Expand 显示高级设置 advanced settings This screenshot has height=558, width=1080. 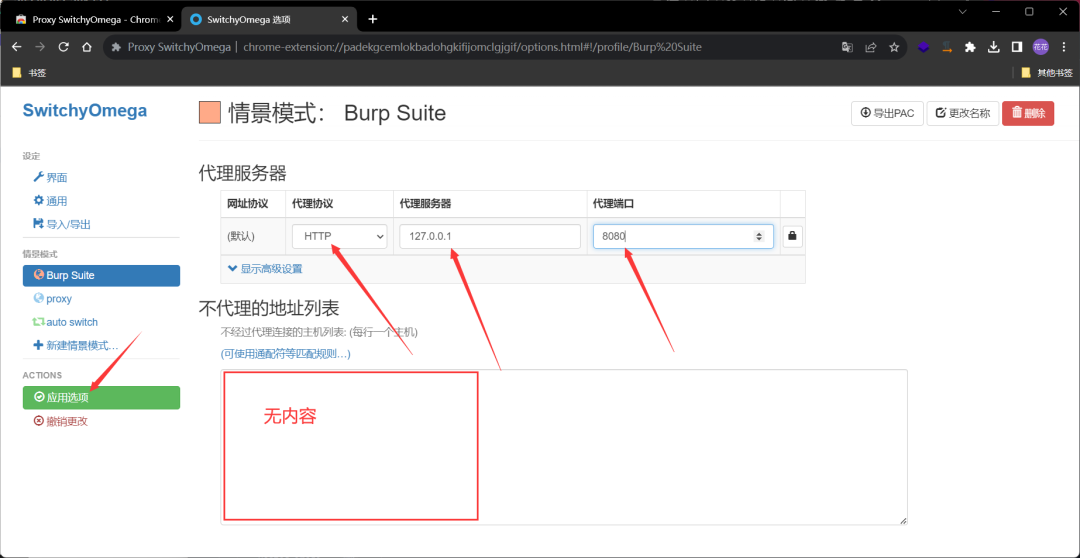coord(265,268)
